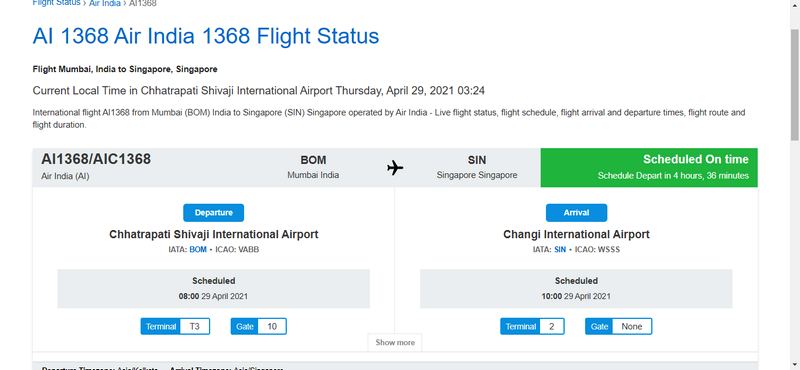The image size is (800, 370).
Task: Click the arrival Scheduled 10:00 time box
Action: tap(576, 289)
